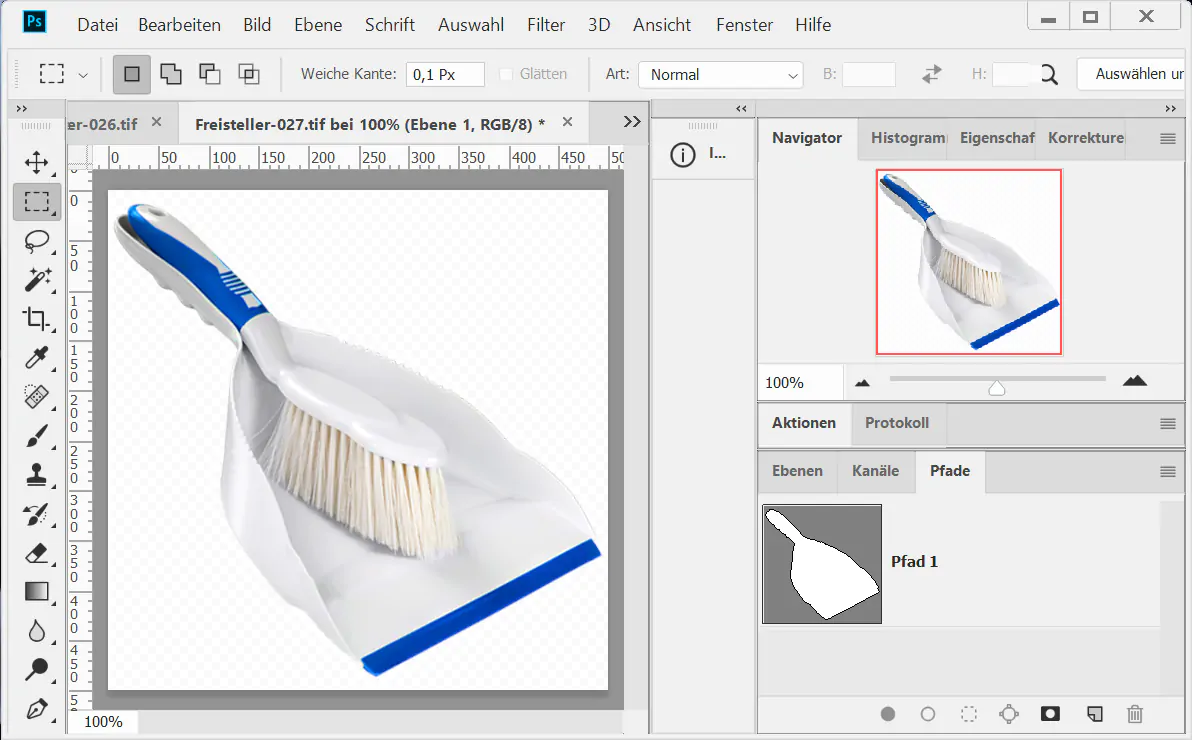
Task: Expand the hidden document tabs list
Action: (631, 121)
